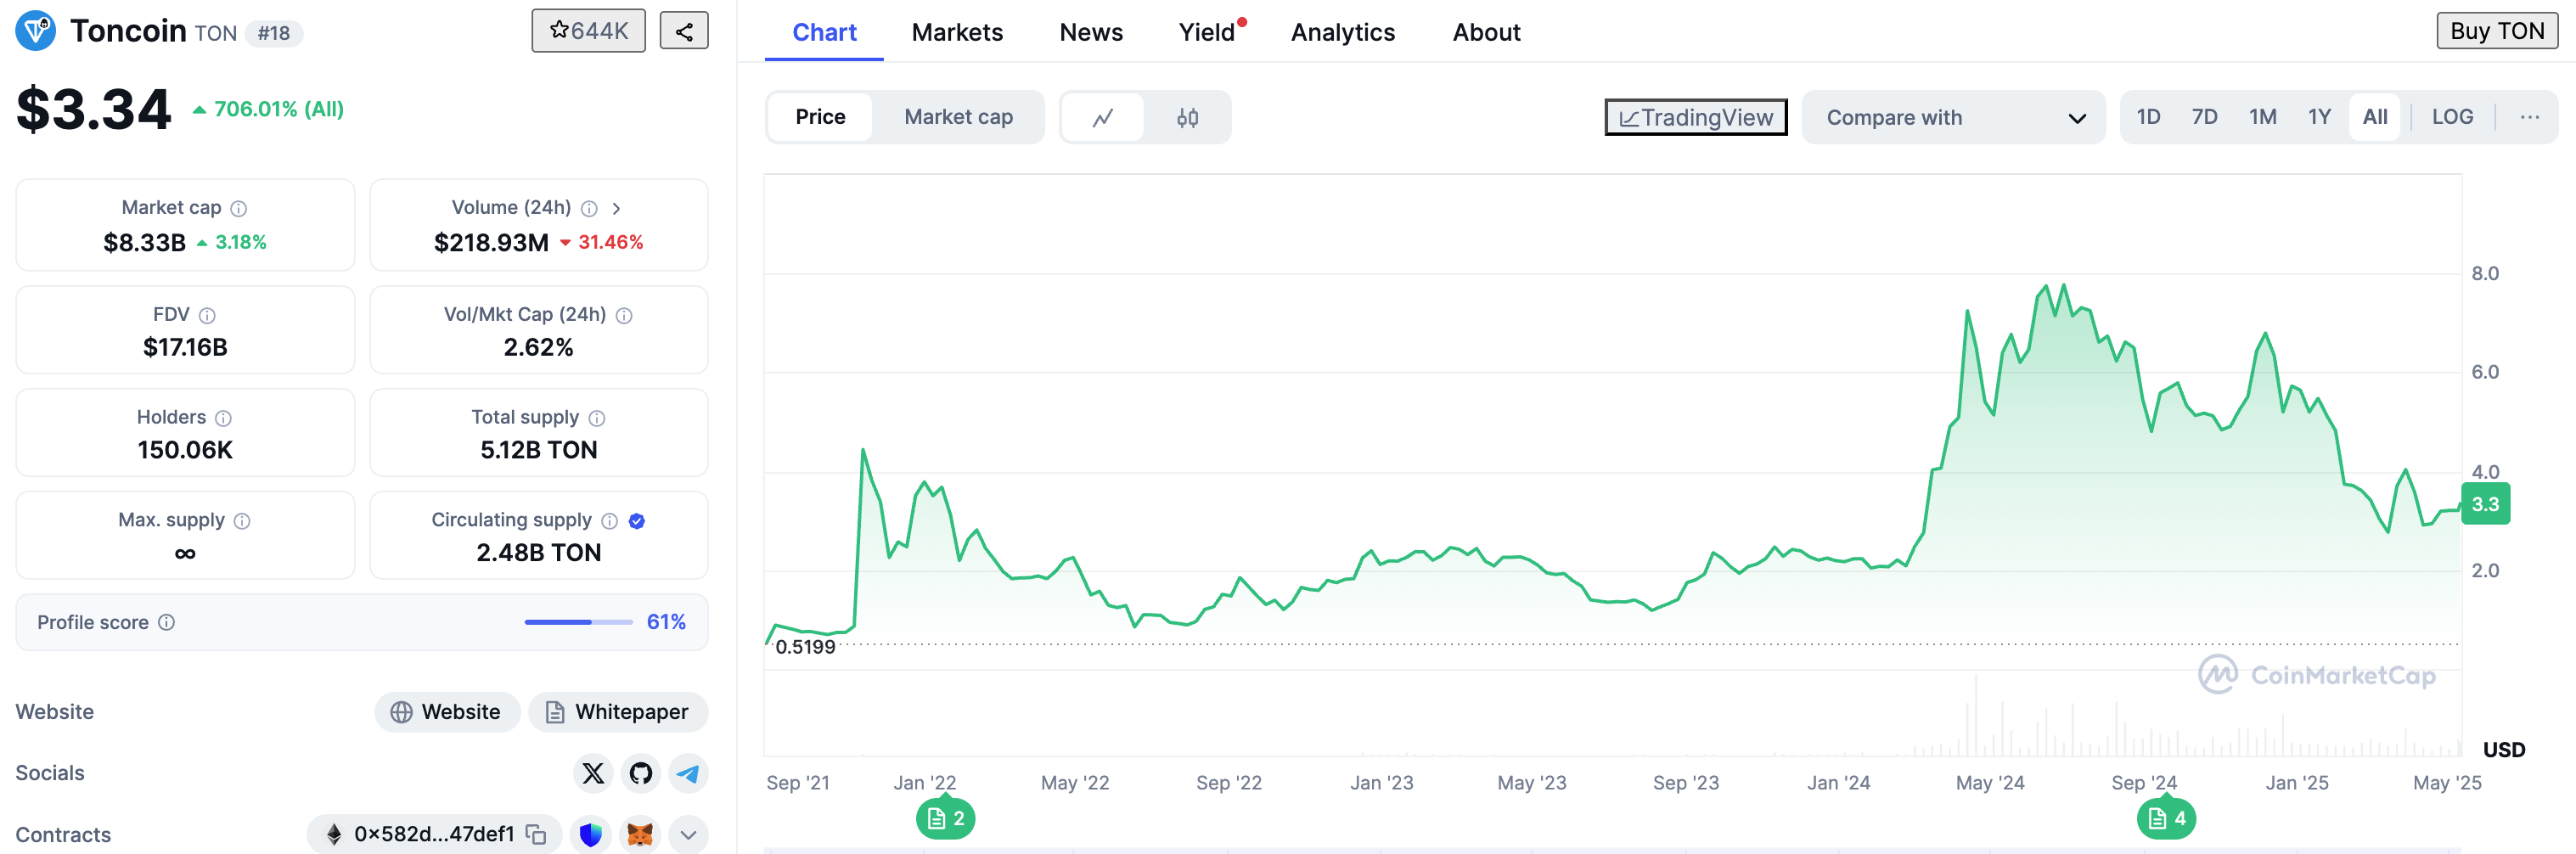The height and width of the screenshot is (854, 2576).
Task: Click the verified circulating supply badge
Action: pos(637,521)
